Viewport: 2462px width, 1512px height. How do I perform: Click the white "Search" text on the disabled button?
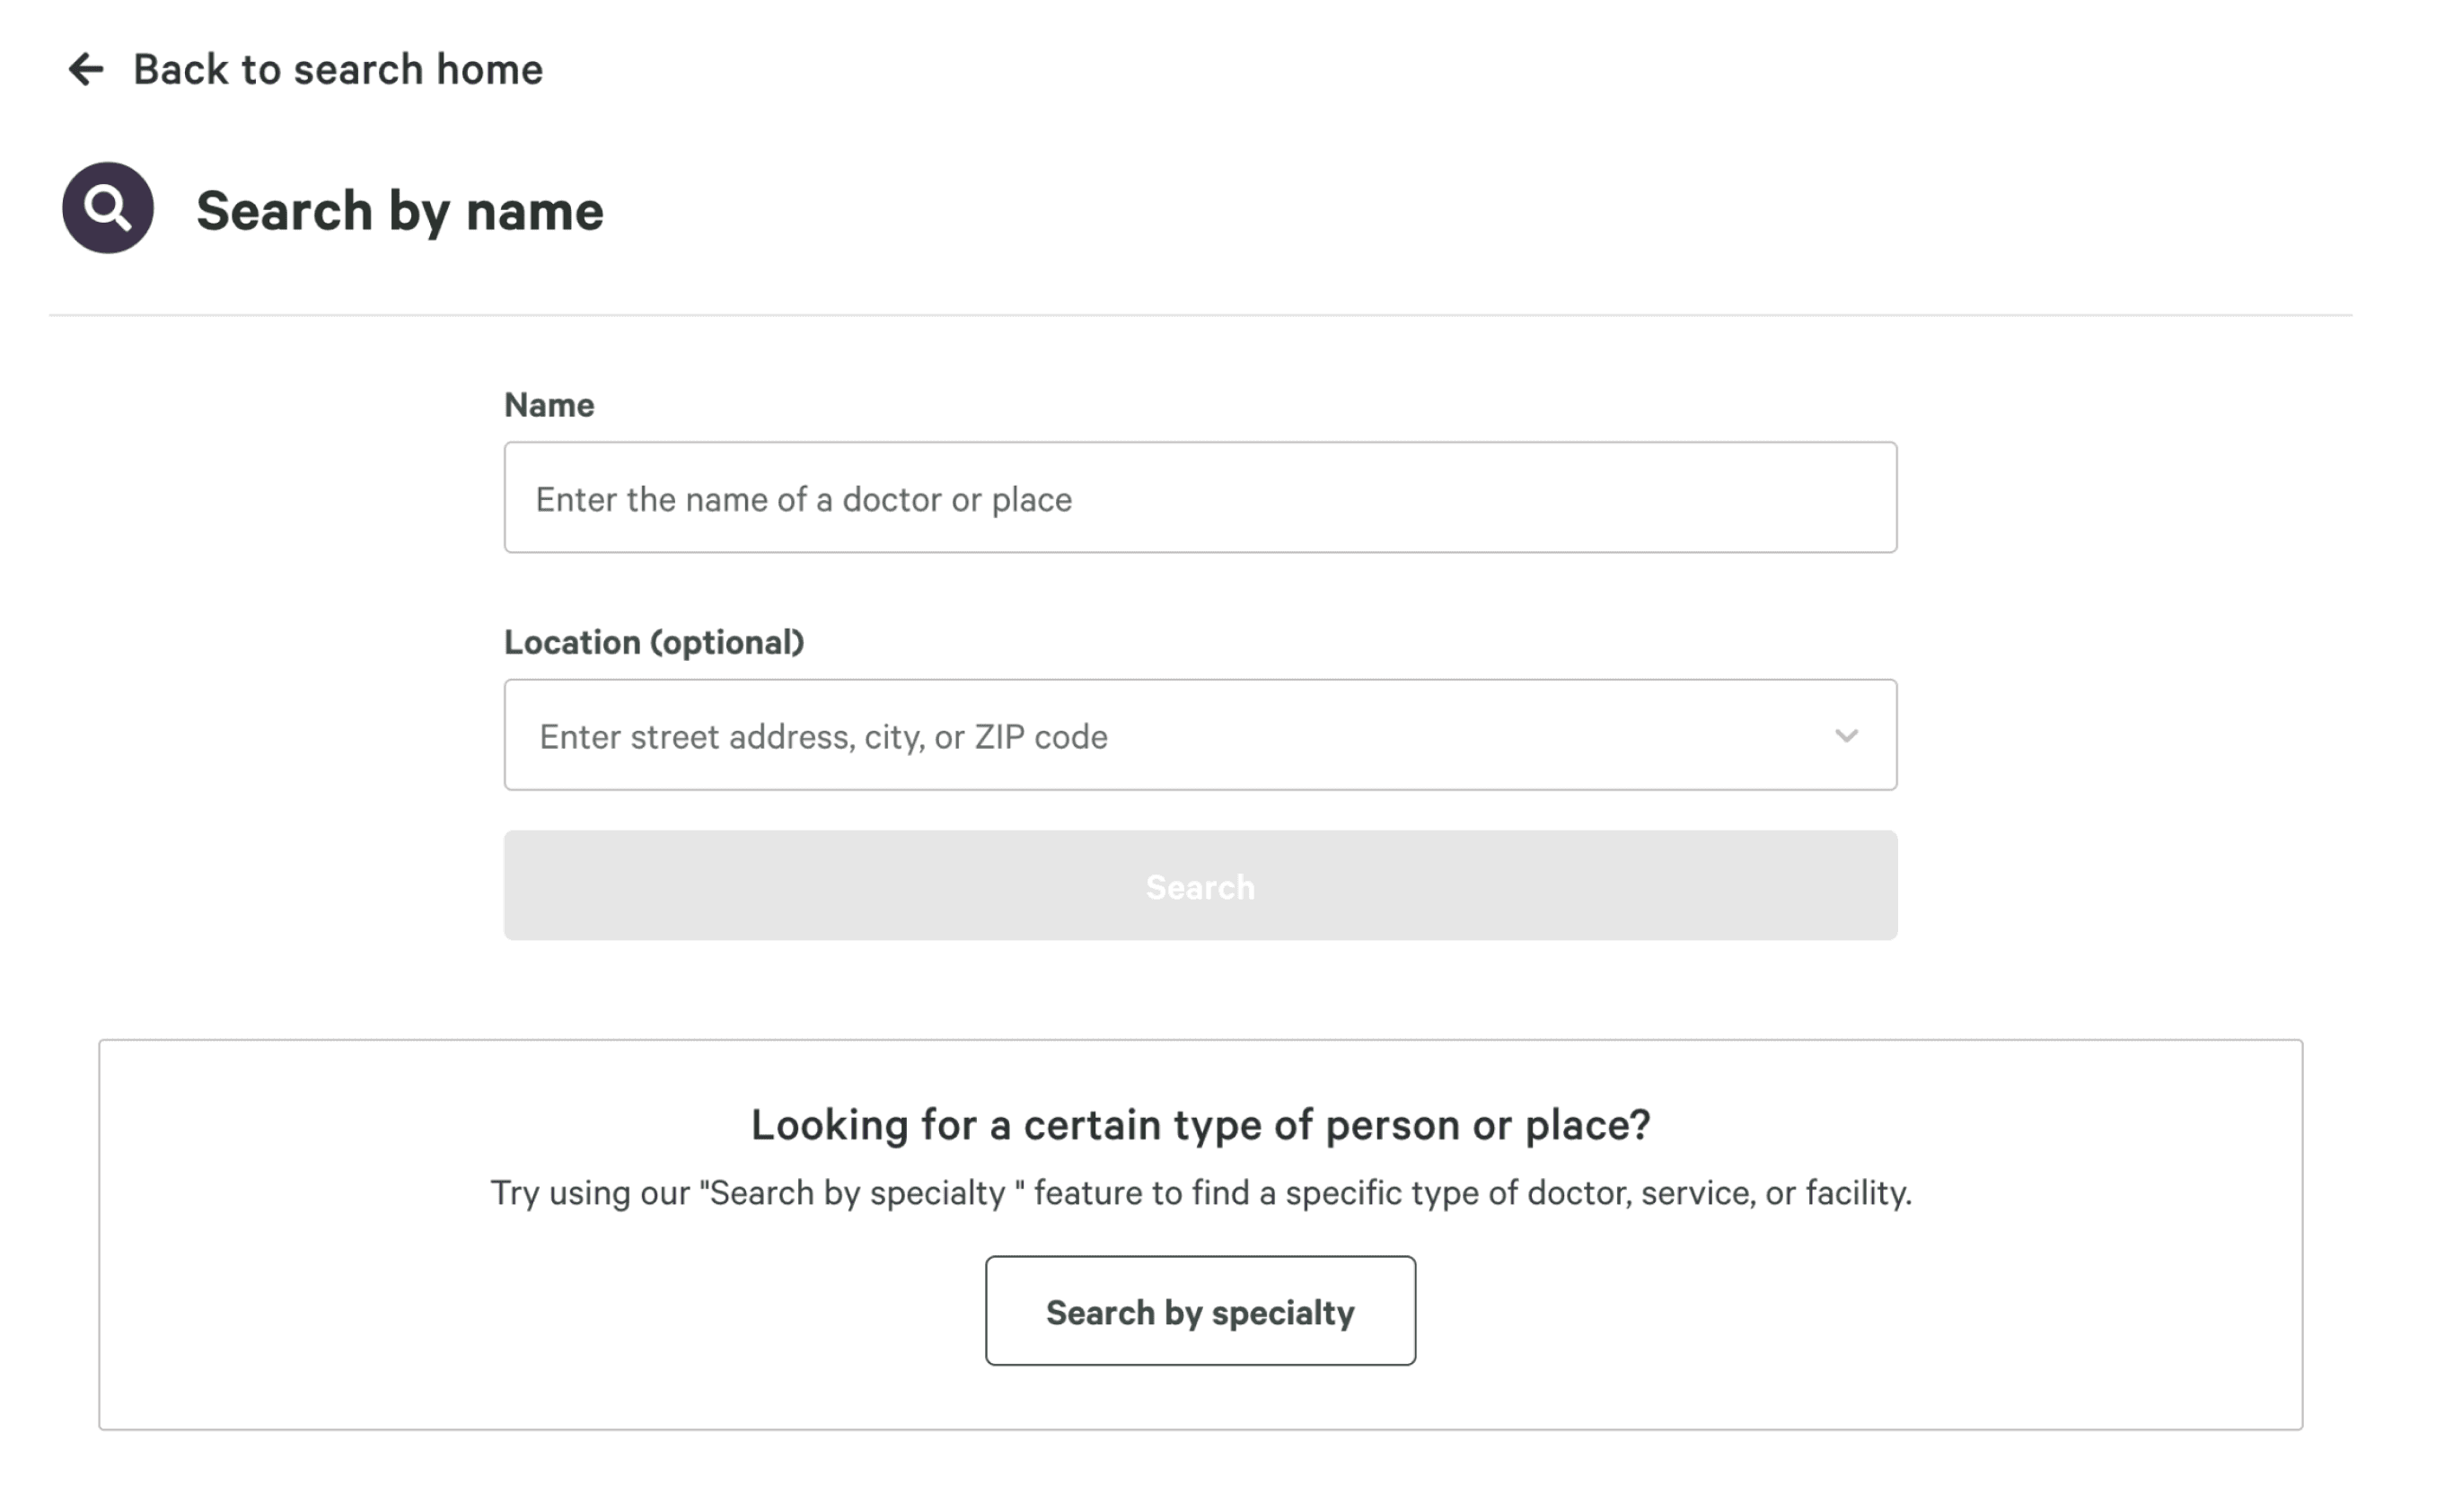[x=1200, y=887]
